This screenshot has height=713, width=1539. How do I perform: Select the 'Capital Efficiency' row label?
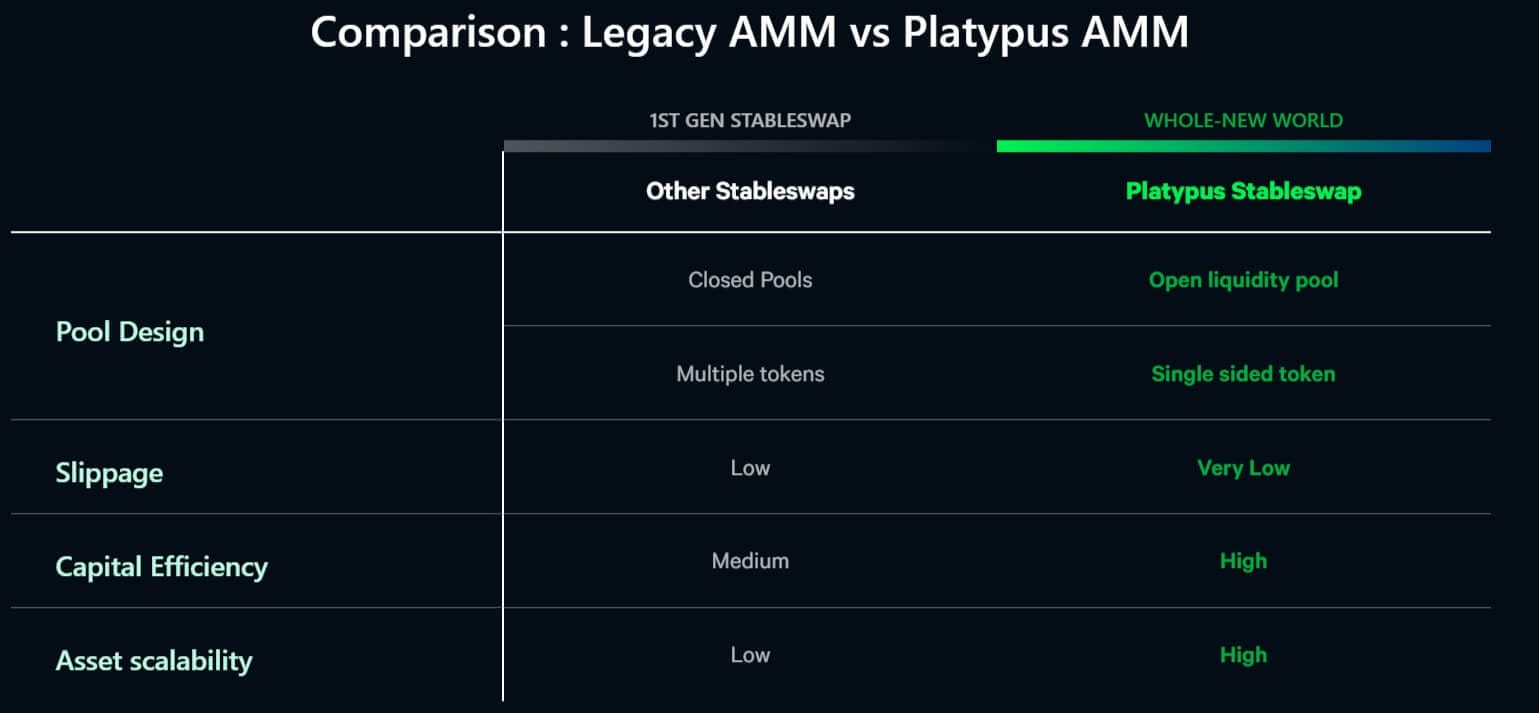tap(162, 567)
